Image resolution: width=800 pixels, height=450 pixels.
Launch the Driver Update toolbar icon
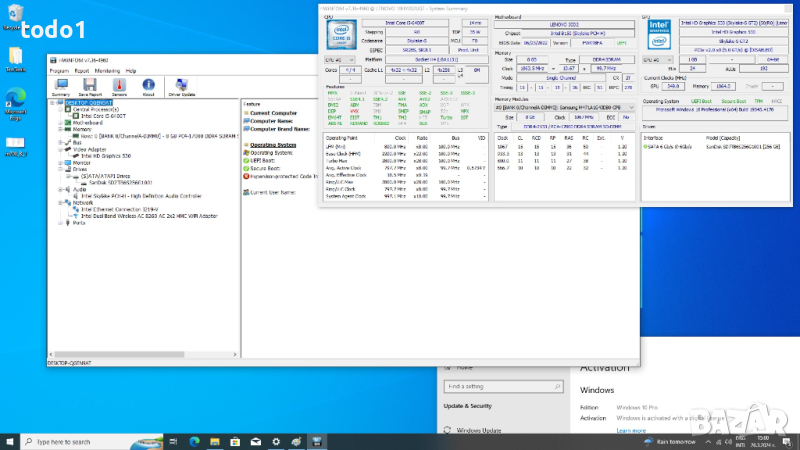tap(181, 86)
